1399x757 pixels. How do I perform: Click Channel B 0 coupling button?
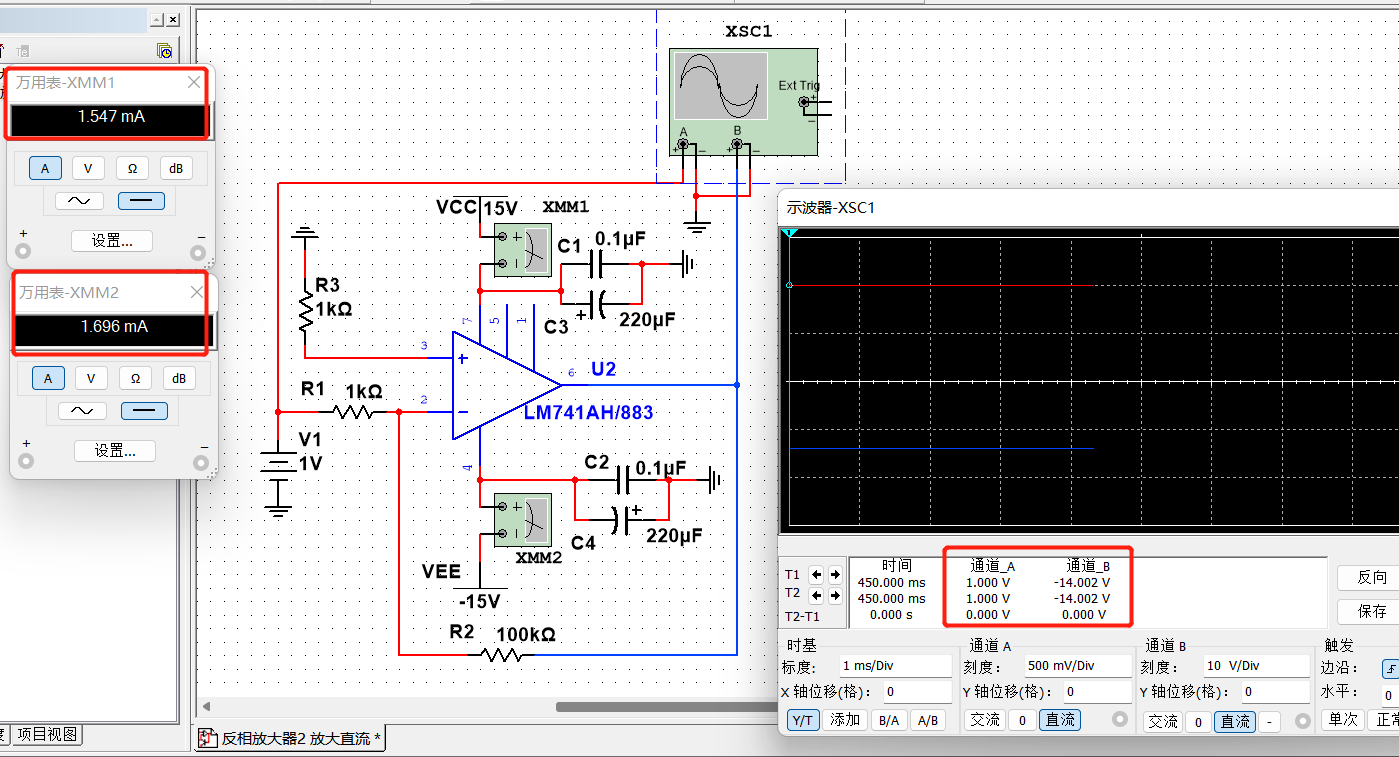point(1197,721)
